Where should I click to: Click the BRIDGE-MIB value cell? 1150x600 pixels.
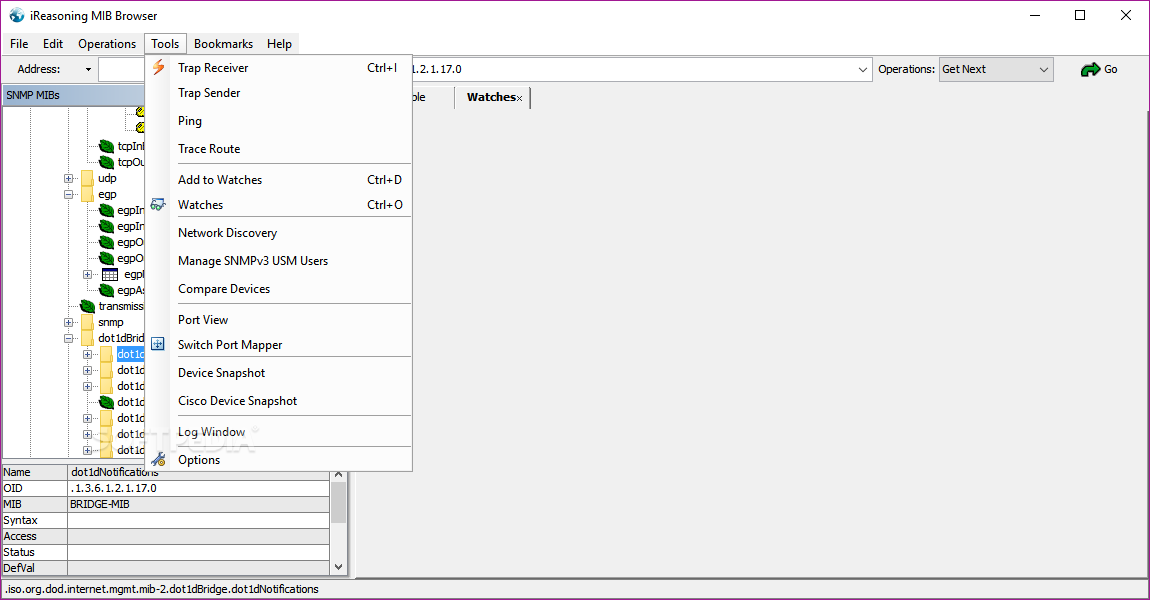click(x=198, y=505)
